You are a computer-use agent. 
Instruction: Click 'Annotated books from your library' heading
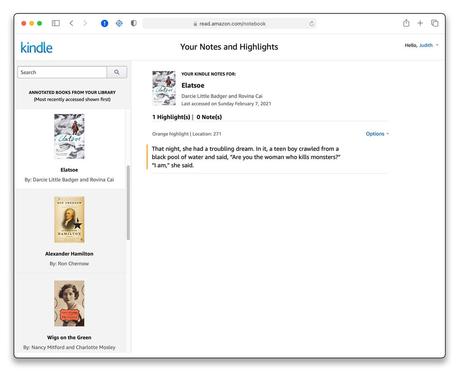72,92
